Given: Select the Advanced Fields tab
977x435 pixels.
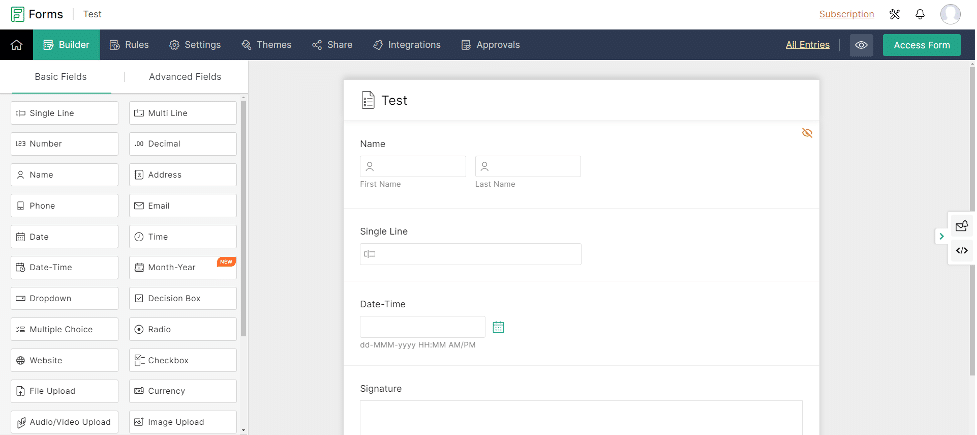Looking at the screenshot, I should [x=184, y=77].
